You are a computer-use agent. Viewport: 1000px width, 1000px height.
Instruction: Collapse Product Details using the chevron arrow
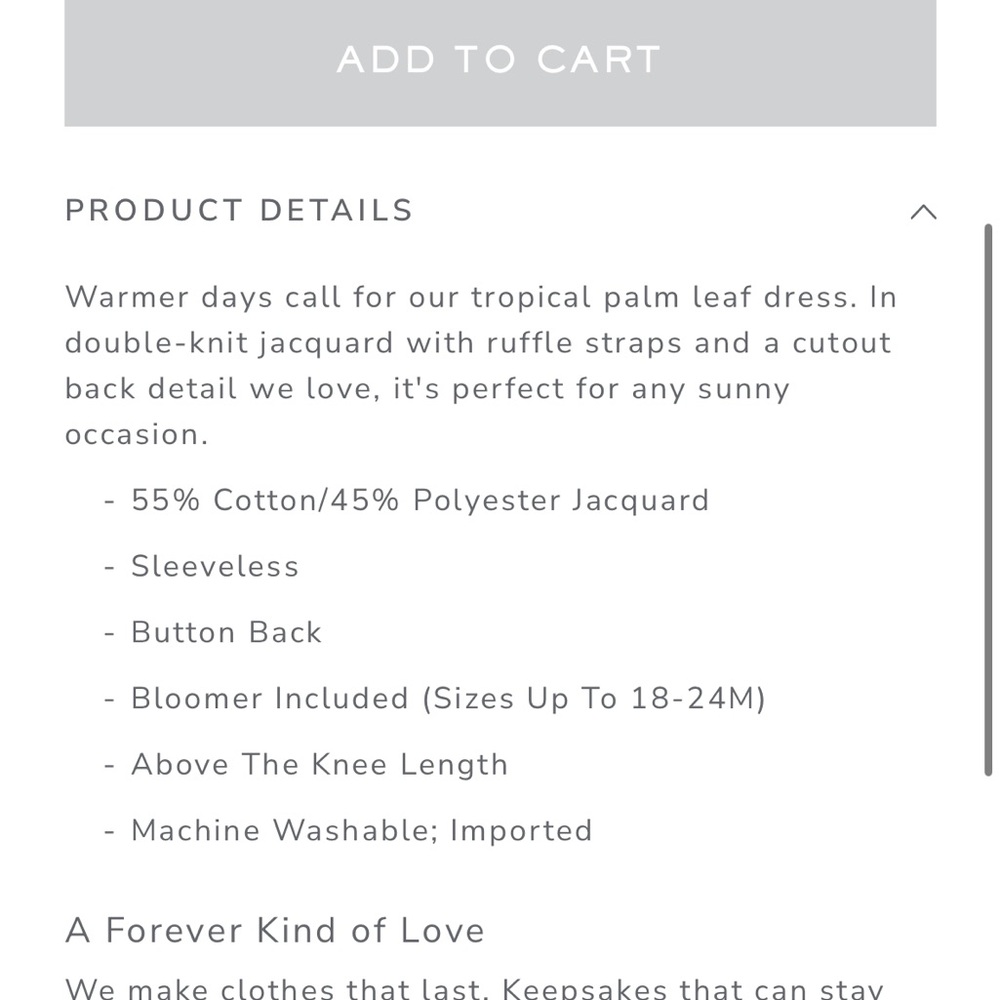pos(923,212)
